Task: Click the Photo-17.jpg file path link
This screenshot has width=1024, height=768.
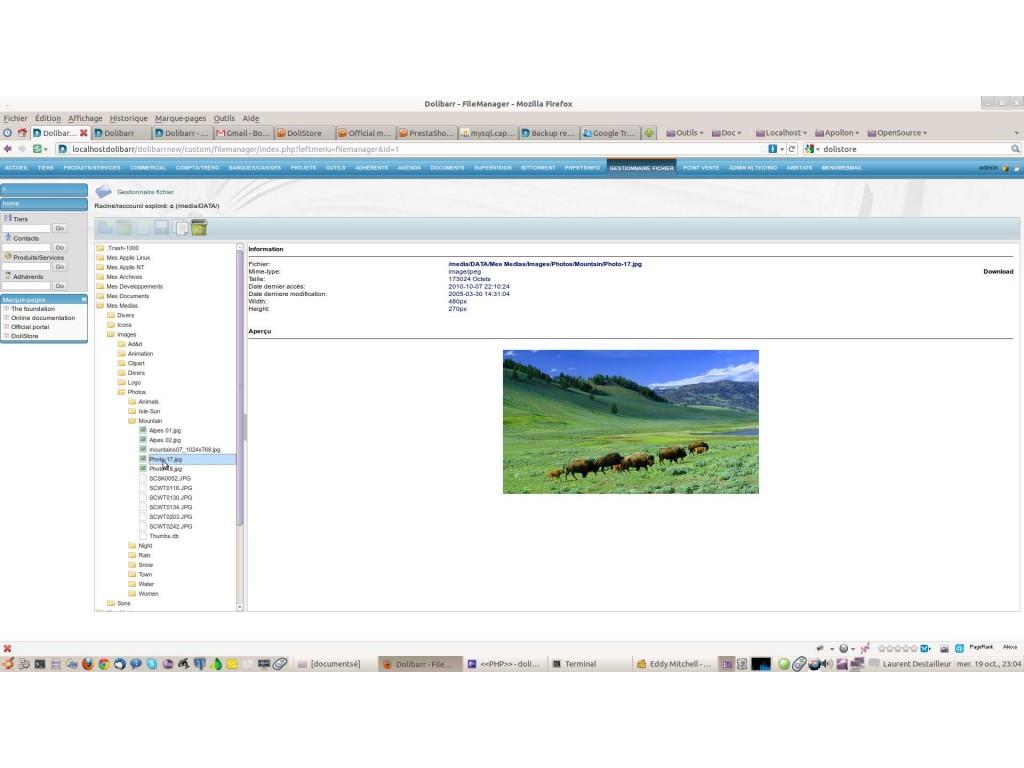Action: click(545, 264)
